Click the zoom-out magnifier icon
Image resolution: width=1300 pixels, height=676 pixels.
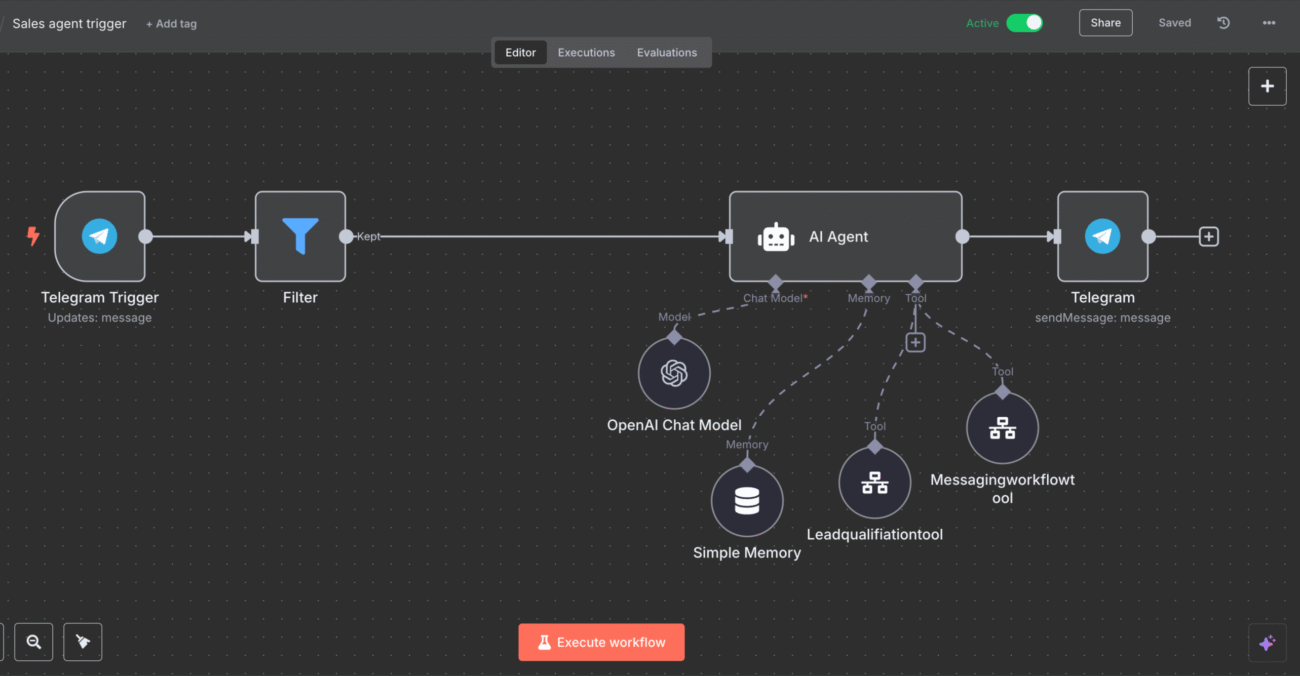tap(34, 642)
